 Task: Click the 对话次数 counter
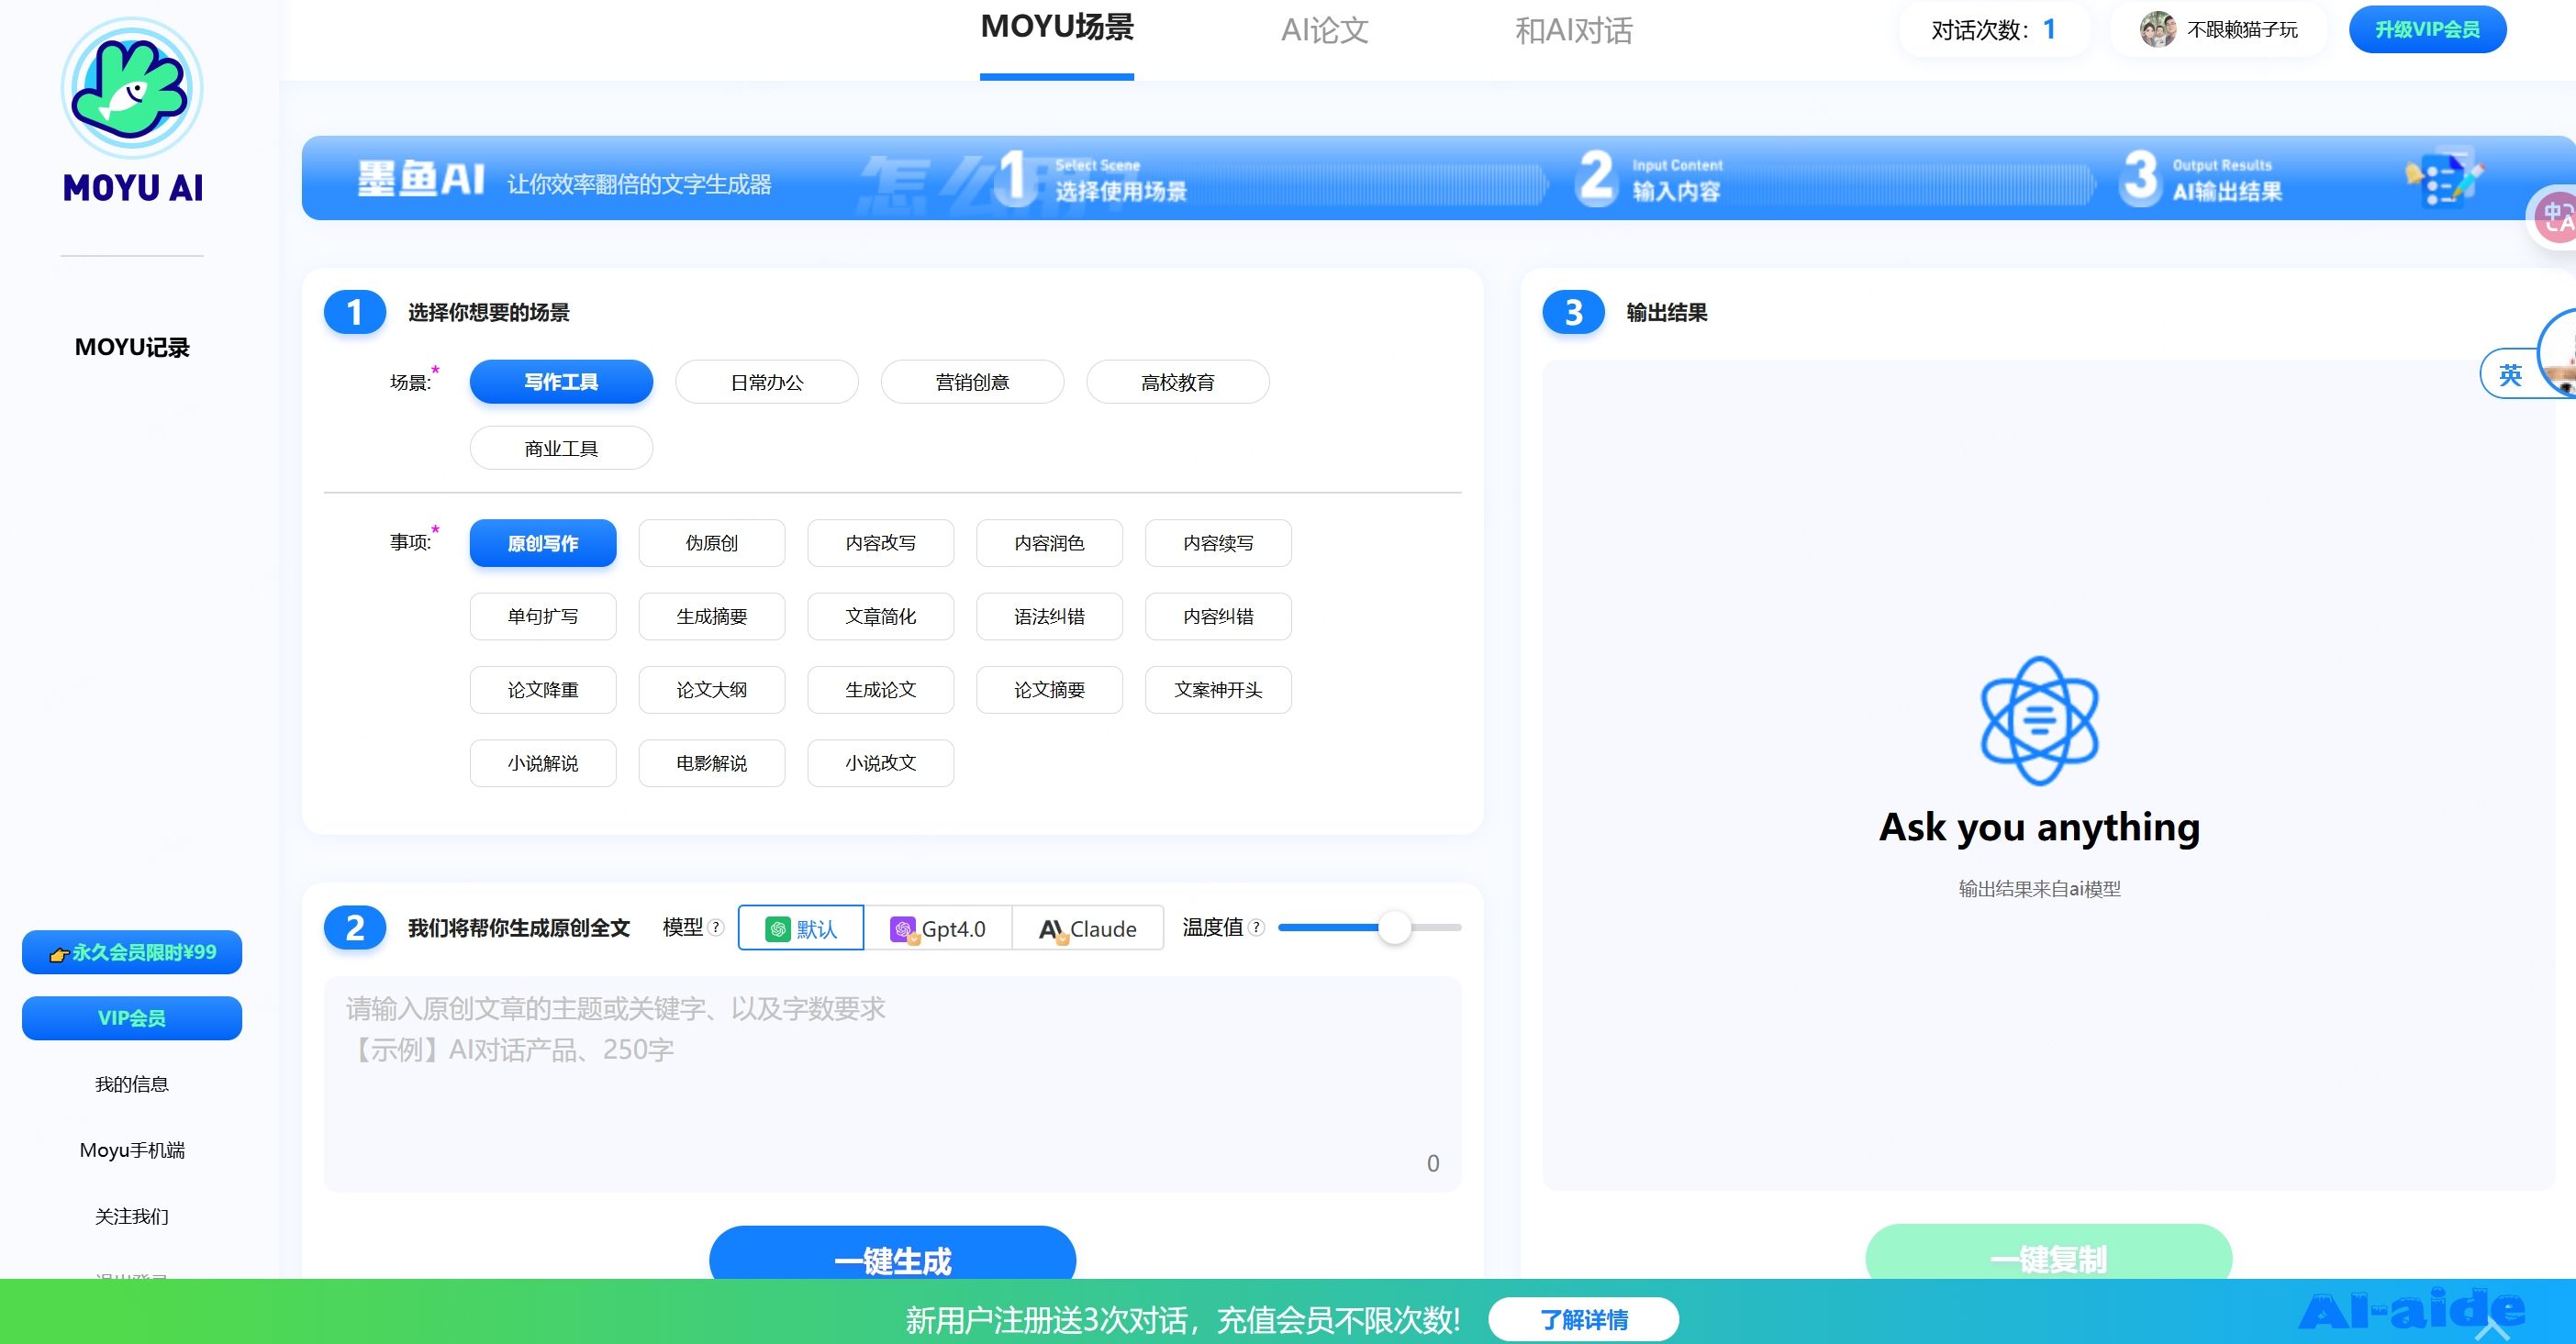[1994, 30]
